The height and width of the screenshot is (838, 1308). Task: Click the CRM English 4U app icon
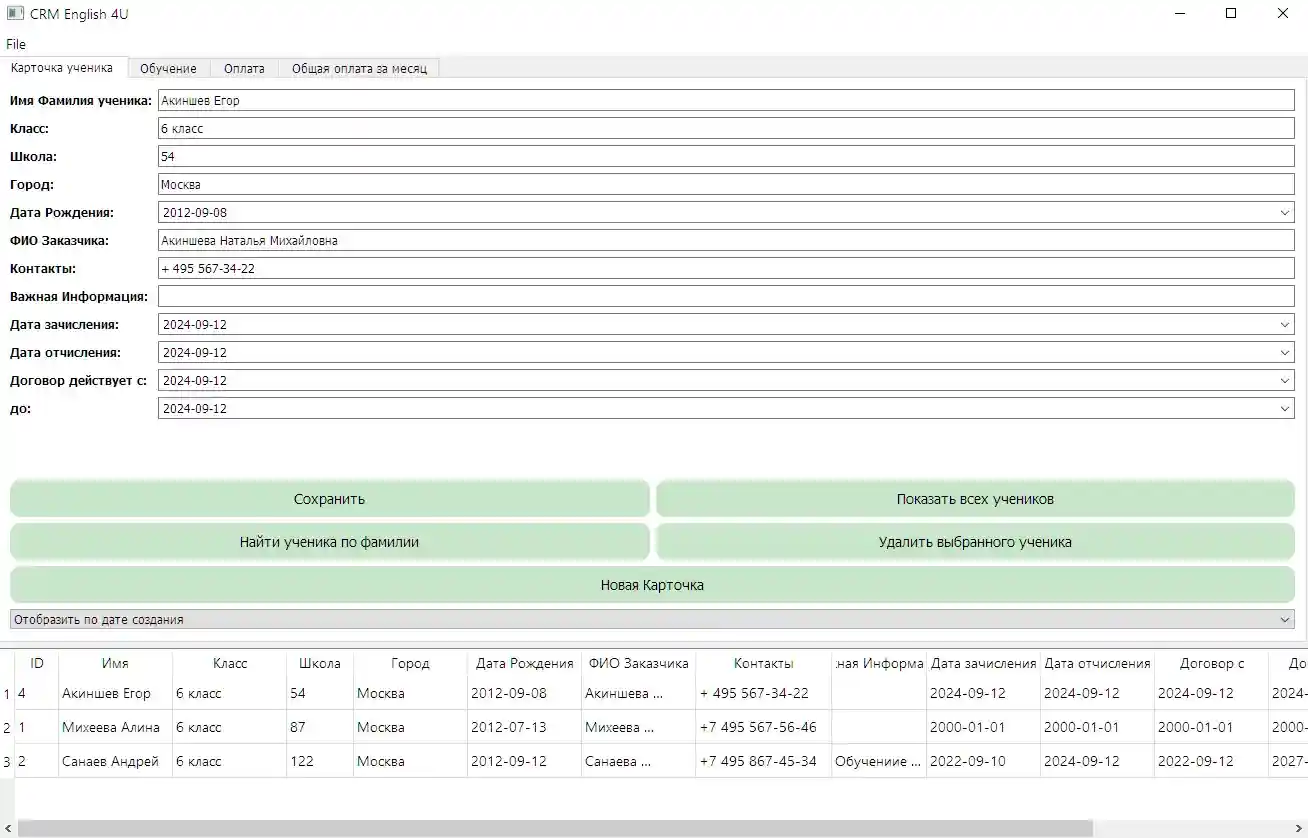click(x=15, y=14)
